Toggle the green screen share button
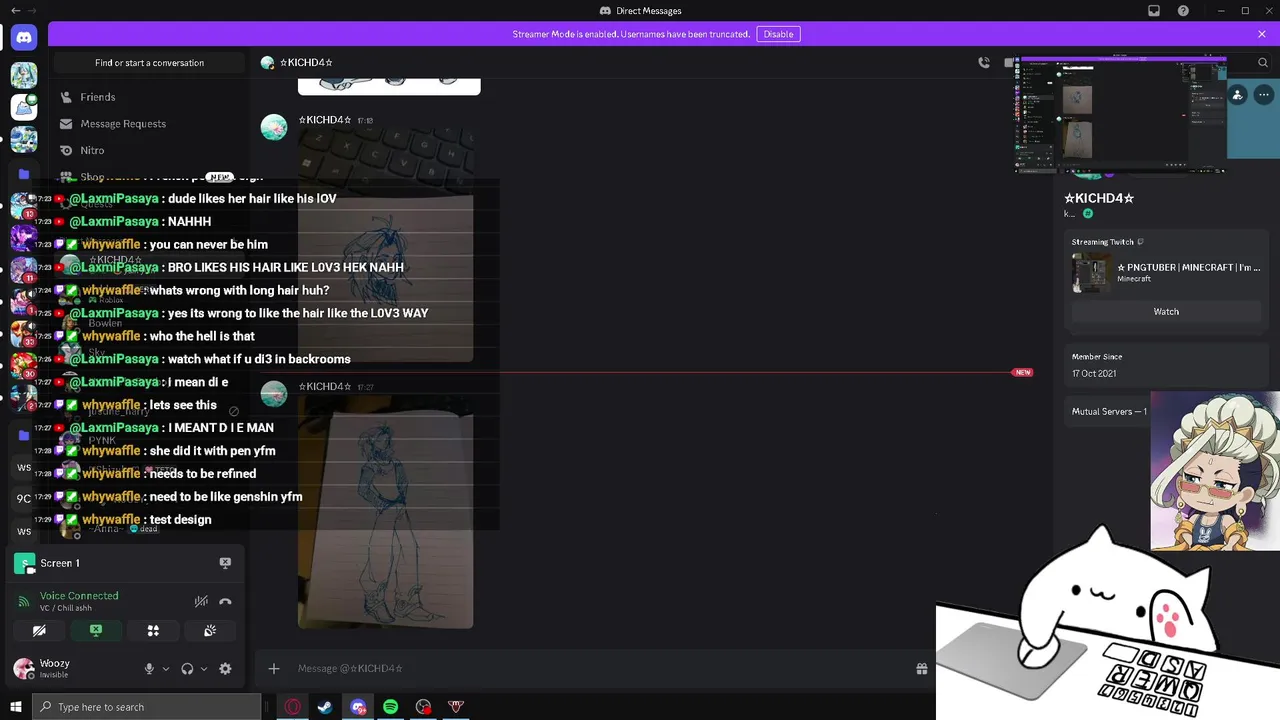The height and width of the screenshot is (720, 1280). pos(96,631)
